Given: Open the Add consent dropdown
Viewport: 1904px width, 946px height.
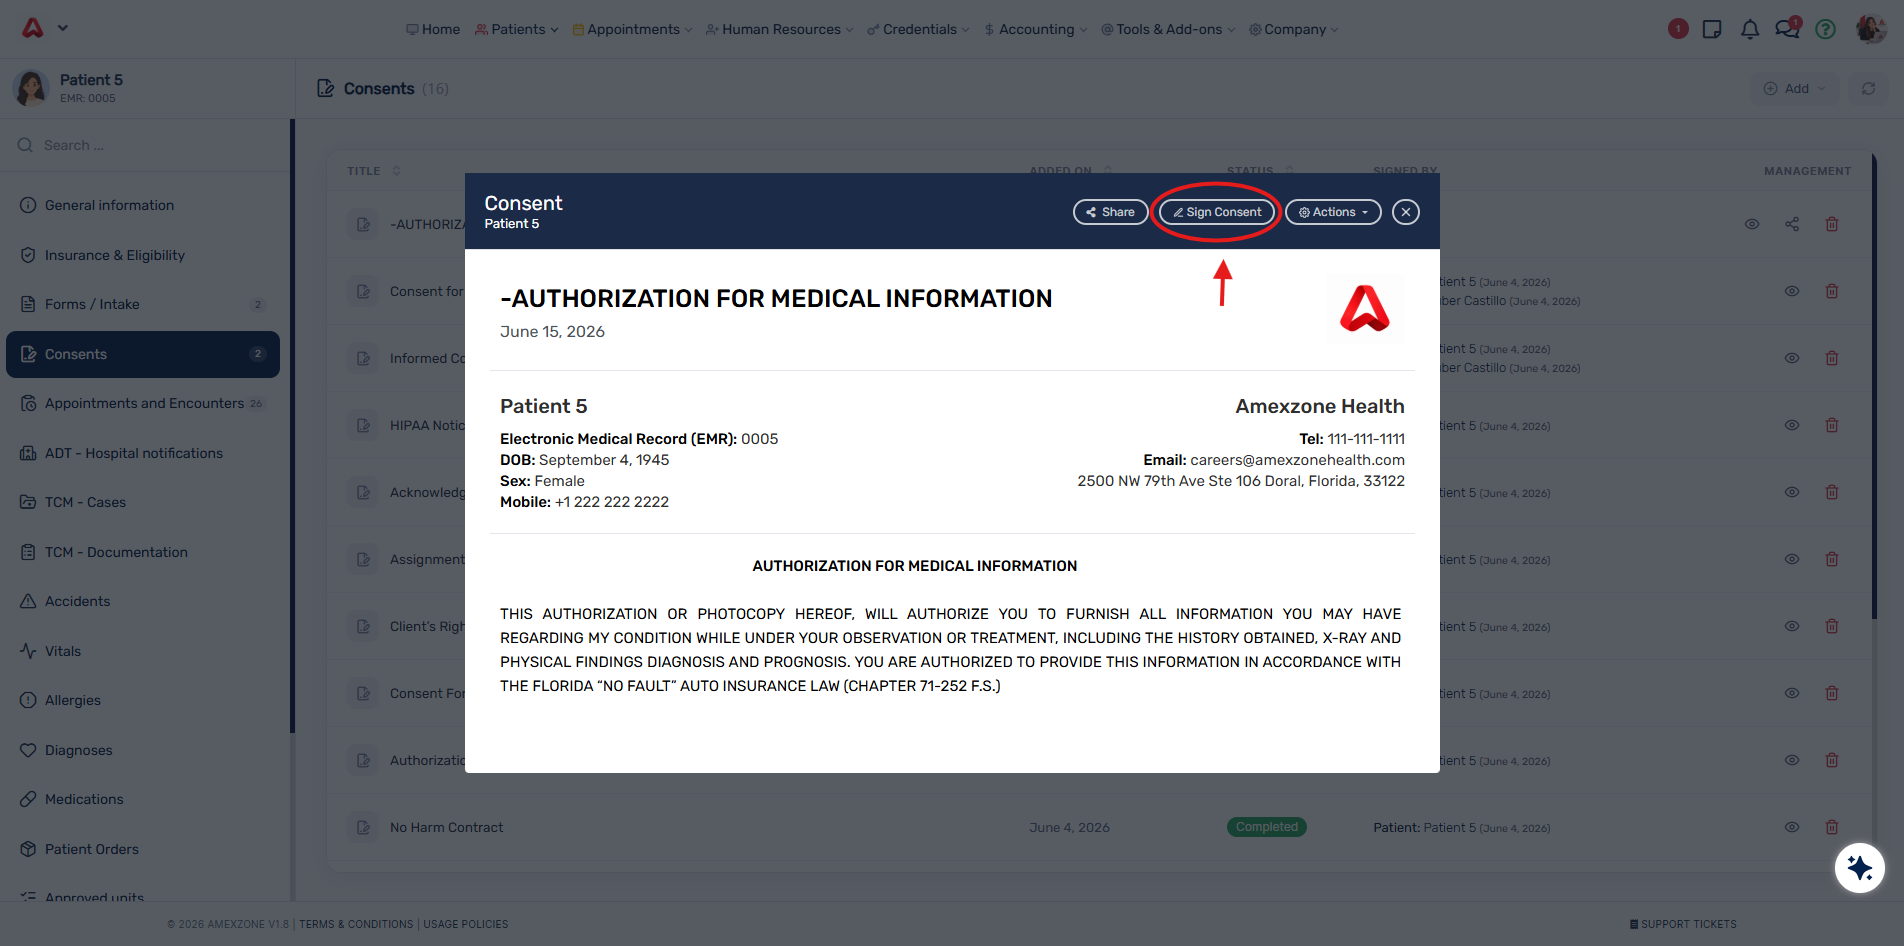Looking at the screenshot, I should tap(1795, 88).
